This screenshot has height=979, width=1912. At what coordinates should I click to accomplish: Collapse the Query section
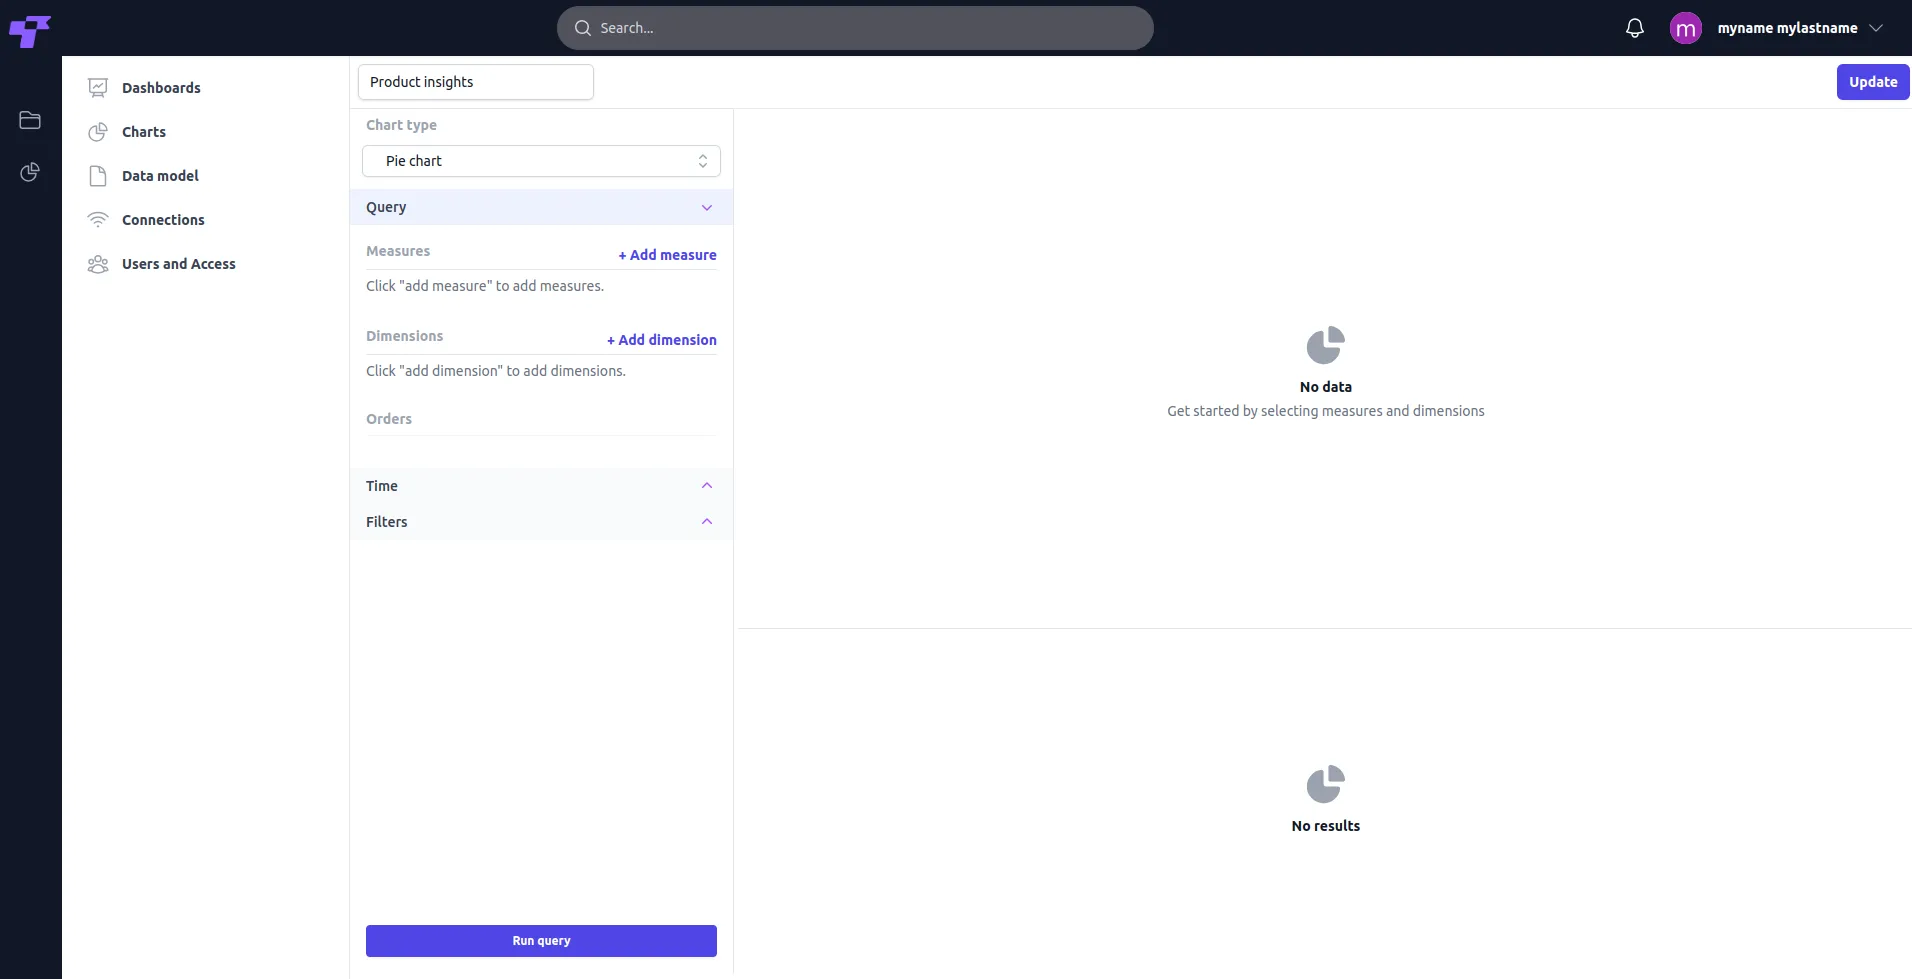click(x=541, y=207)
